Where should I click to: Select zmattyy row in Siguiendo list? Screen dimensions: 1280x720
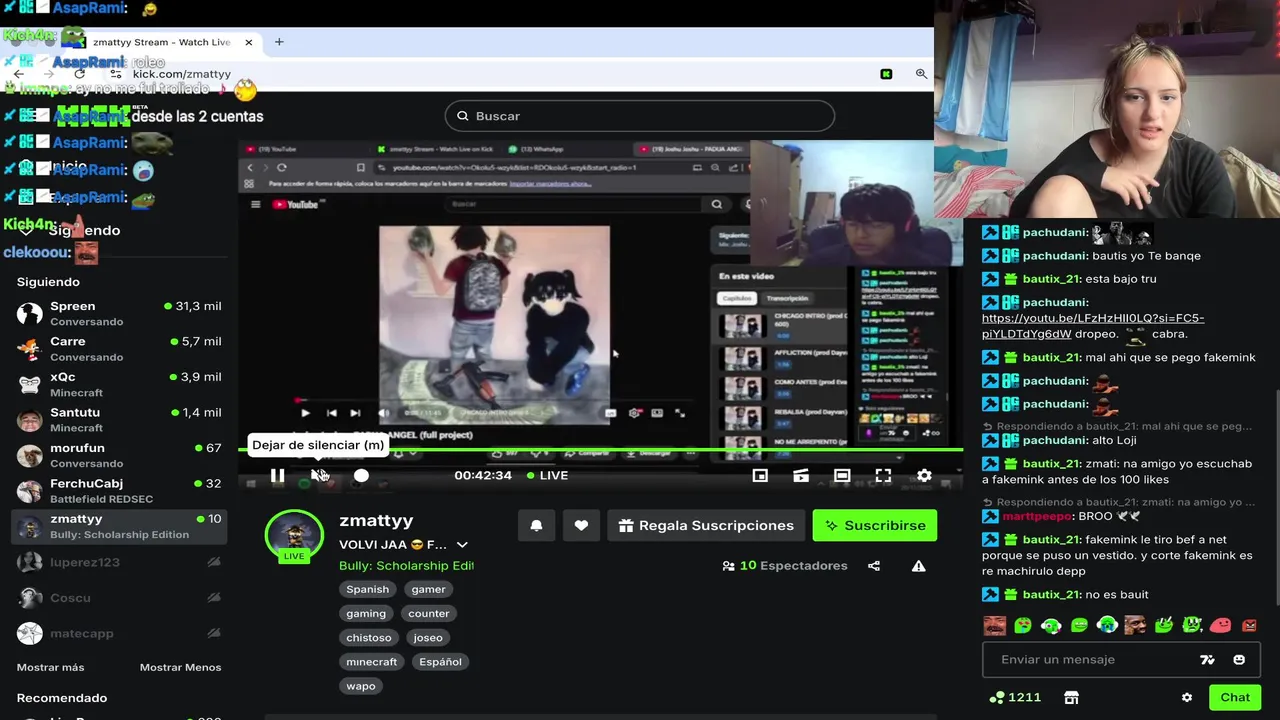coord(119,526)
